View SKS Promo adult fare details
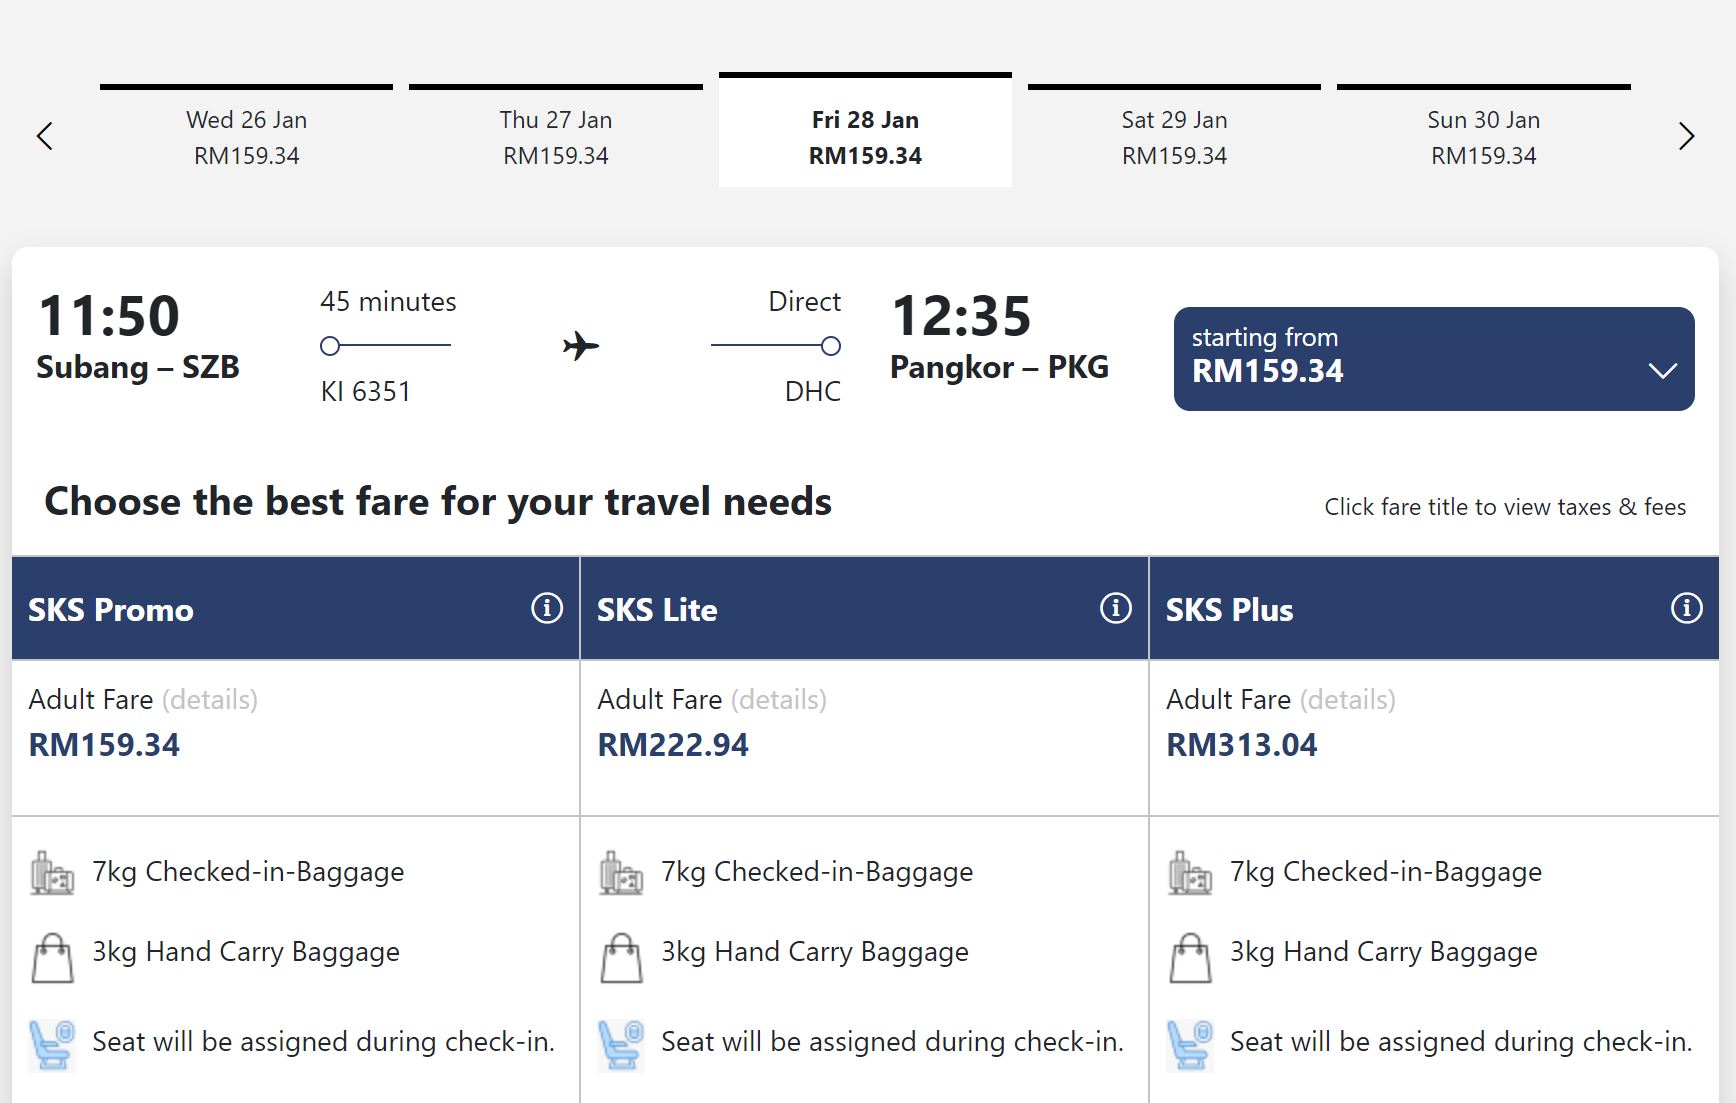Image resolution: width=1736 pixels, height=1103 pixels. 210,700
